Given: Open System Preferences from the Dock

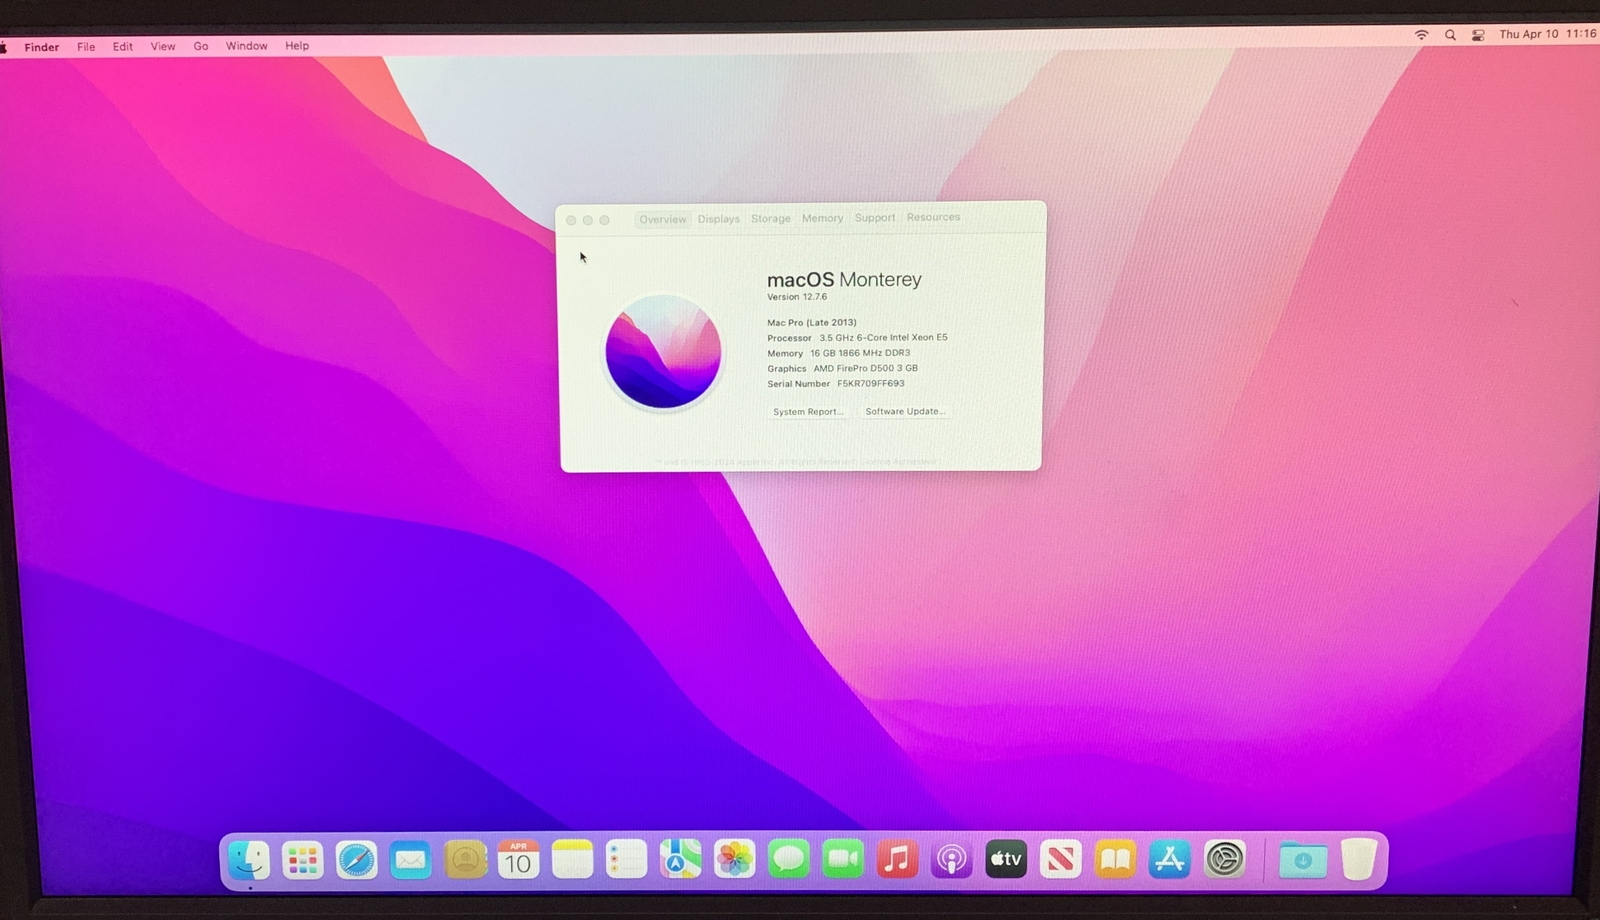Looking at the screenshot, I should click(x=1224, y=859).
